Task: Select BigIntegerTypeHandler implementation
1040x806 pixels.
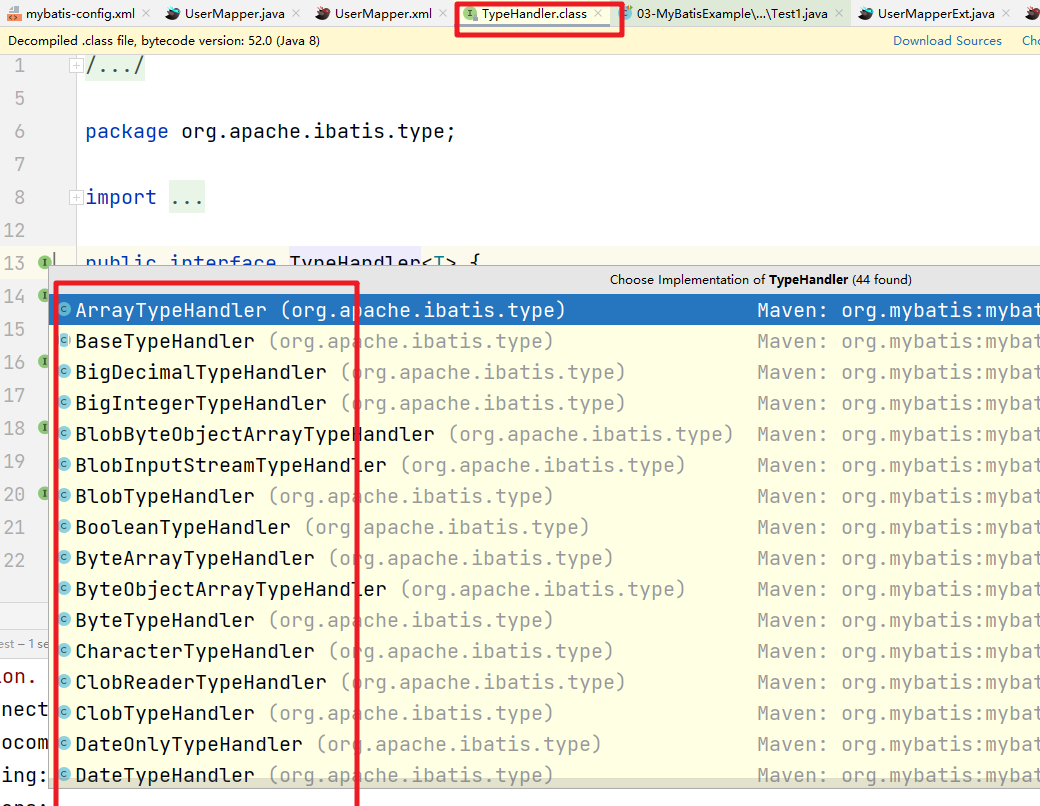Action: pos(545,403)
